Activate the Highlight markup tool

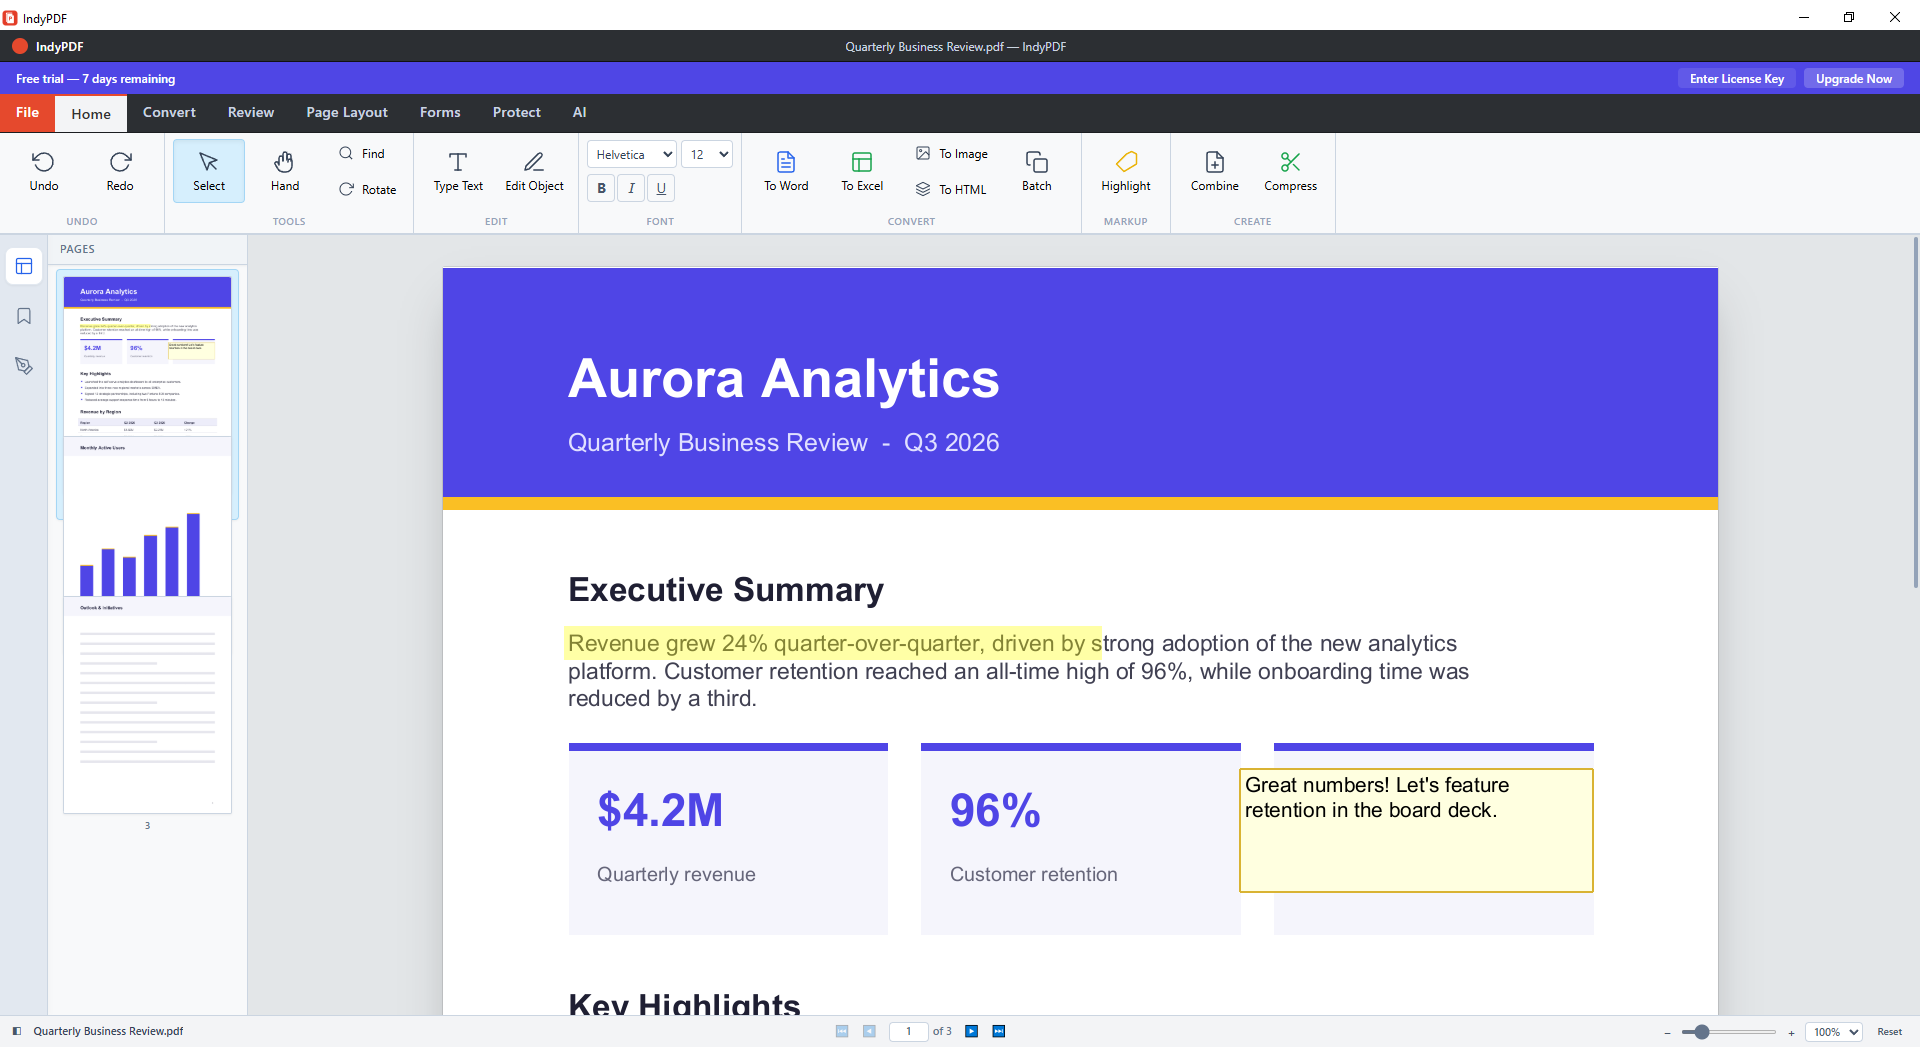1126,171
